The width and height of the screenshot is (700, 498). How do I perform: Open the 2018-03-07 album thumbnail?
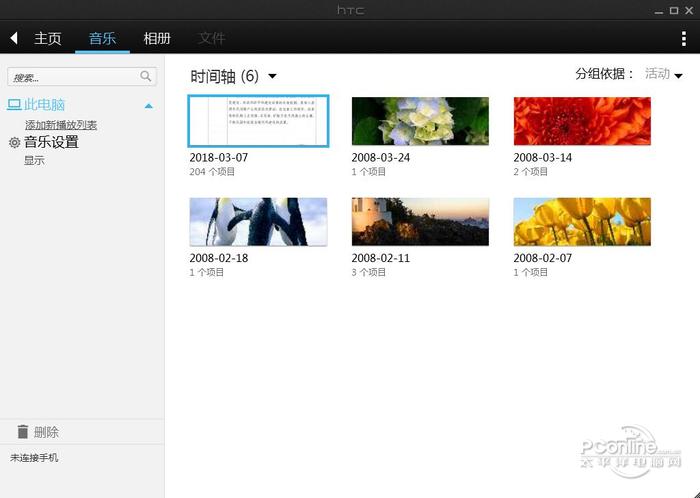258,121
